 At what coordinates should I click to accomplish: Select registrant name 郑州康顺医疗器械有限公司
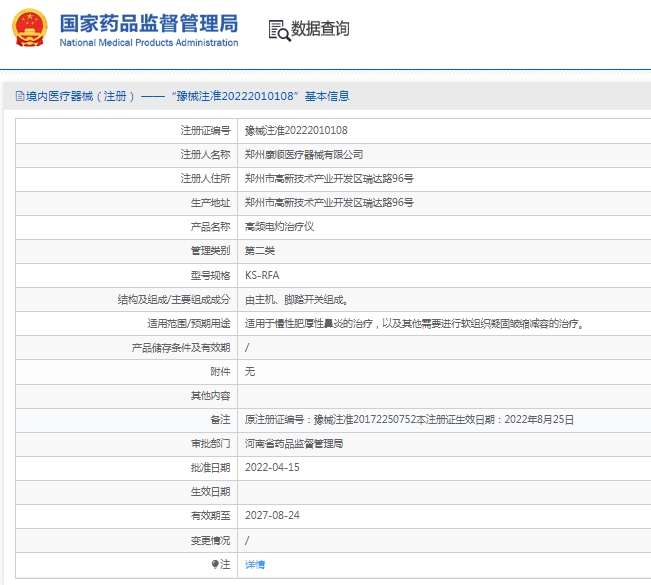pyautogui.click(x=304, y=154)
